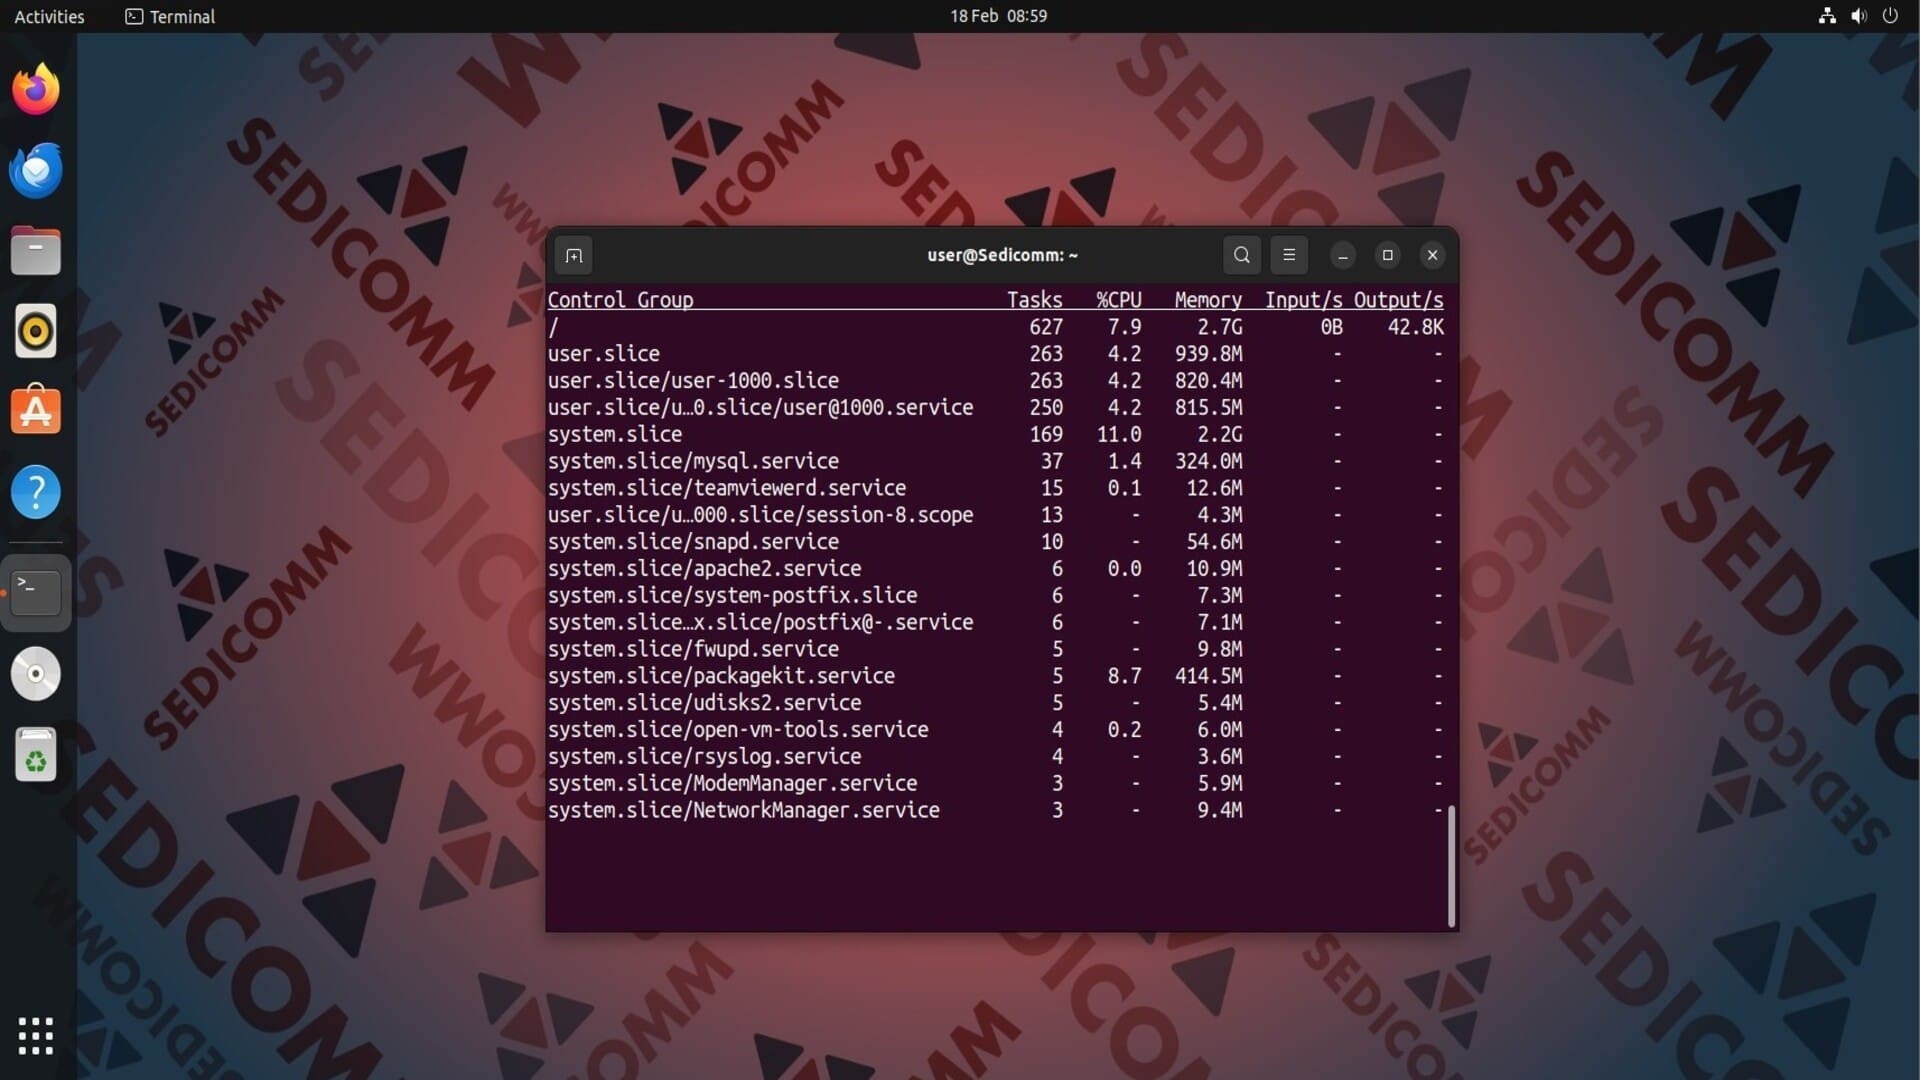Click the Activities button

pyautogui.click(x=49, y=16)
